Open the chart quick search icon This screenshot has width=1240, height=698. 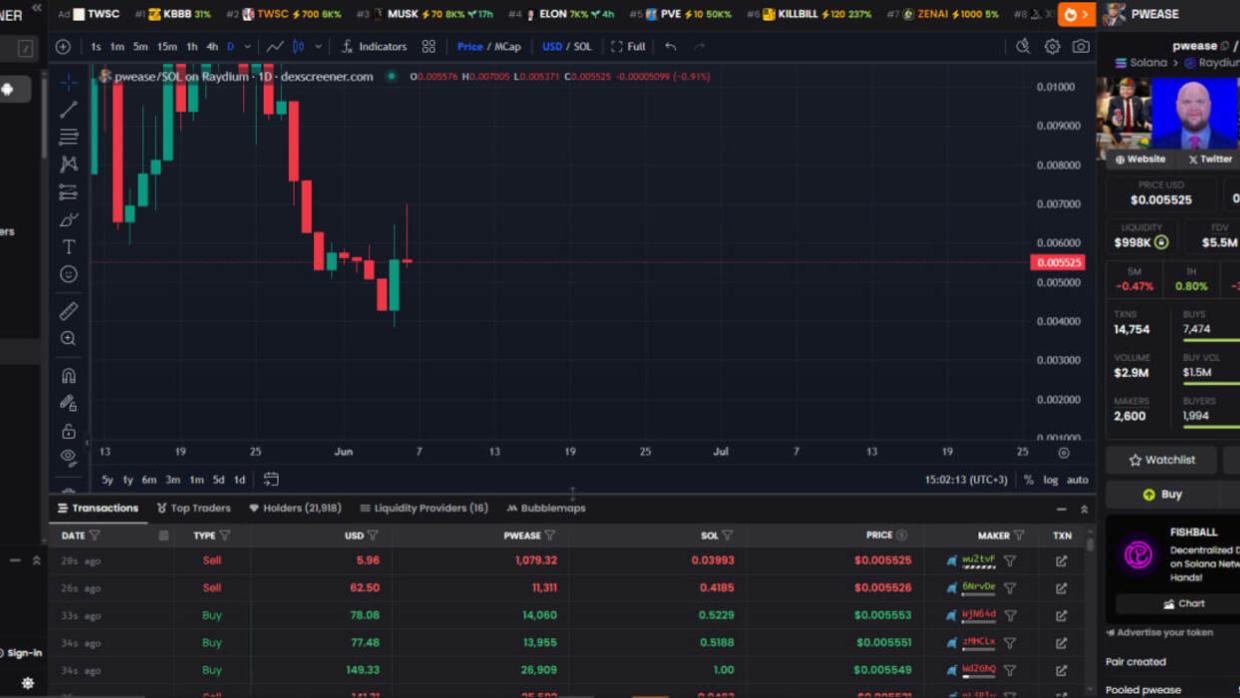click(1023, 47)
